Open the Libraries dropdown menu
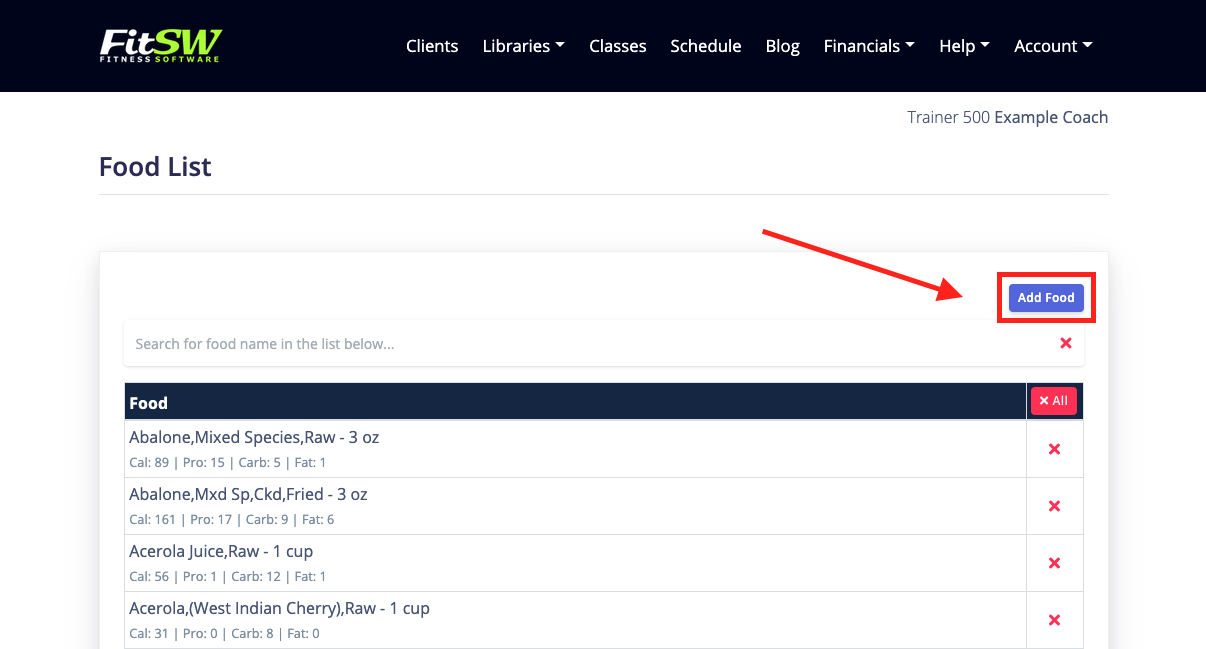1206x649 pixels. click(x=523, y=45)
